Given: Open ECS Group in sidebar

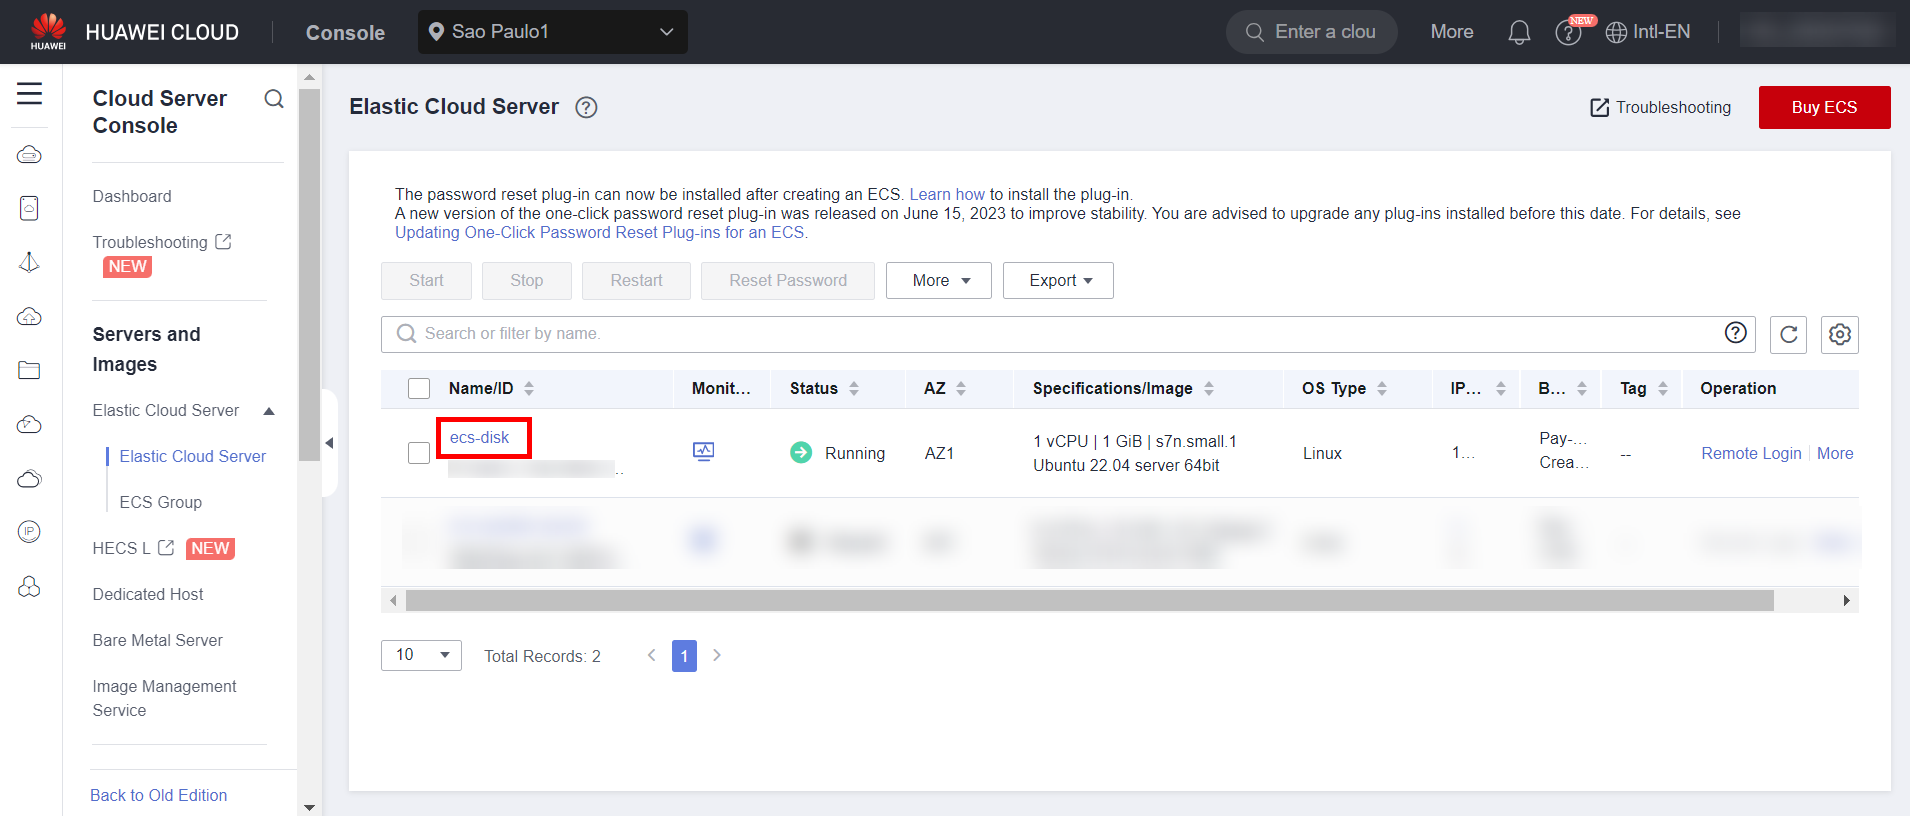Looking at the screenshot, I should tap(160, 502).
